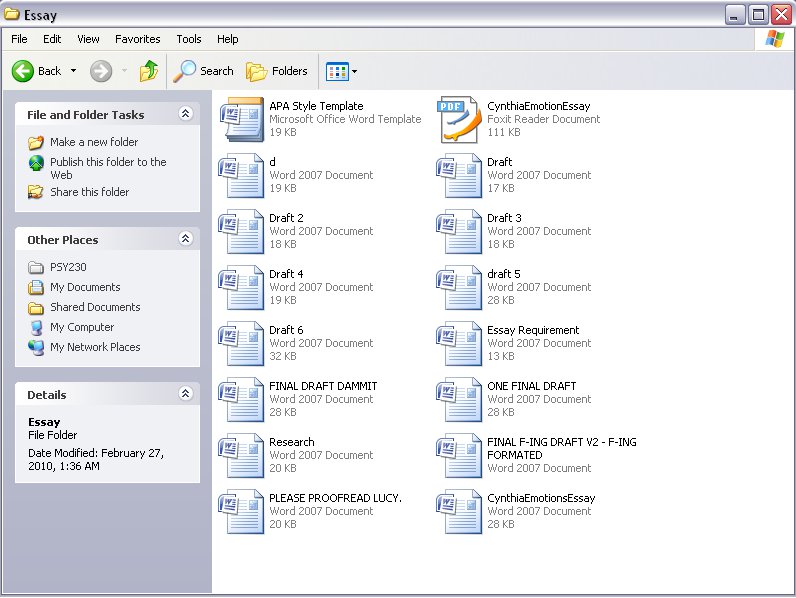Select the FINAL DRAFT DAMMIT document icon
The image size is (796, 598).
[x=240, y=399]
